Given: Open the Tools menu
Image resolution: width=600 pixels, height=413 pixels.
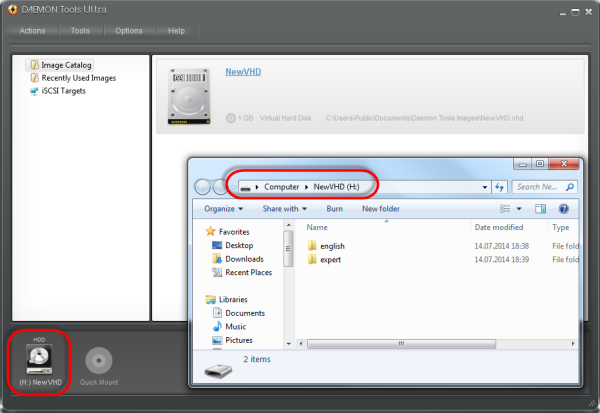Looking at the screenshot, I should pos(80,31).
